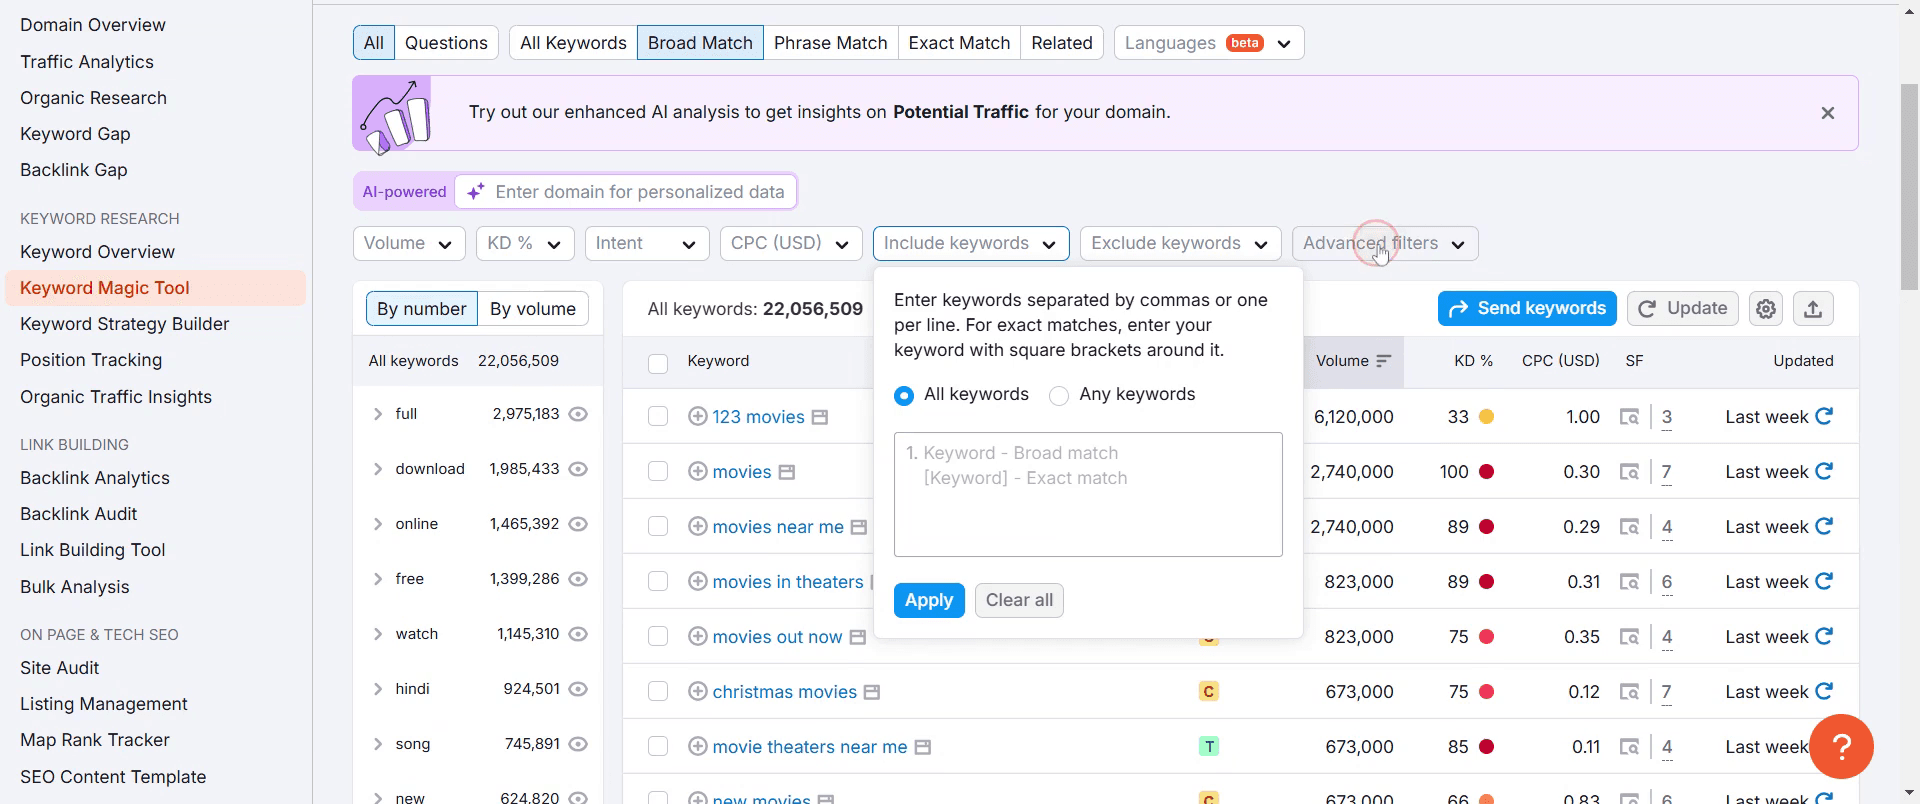Refresh the 'christmas movies' row data
The height and width of the screenshot is (804, 1920).
(1824, 691)
